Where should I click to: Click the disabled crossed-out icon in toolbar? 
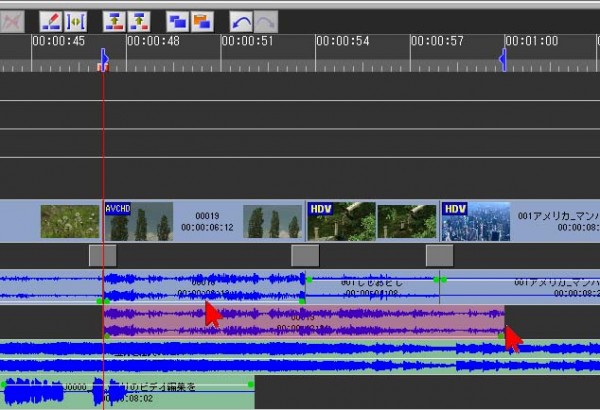[x=14, y=20]
